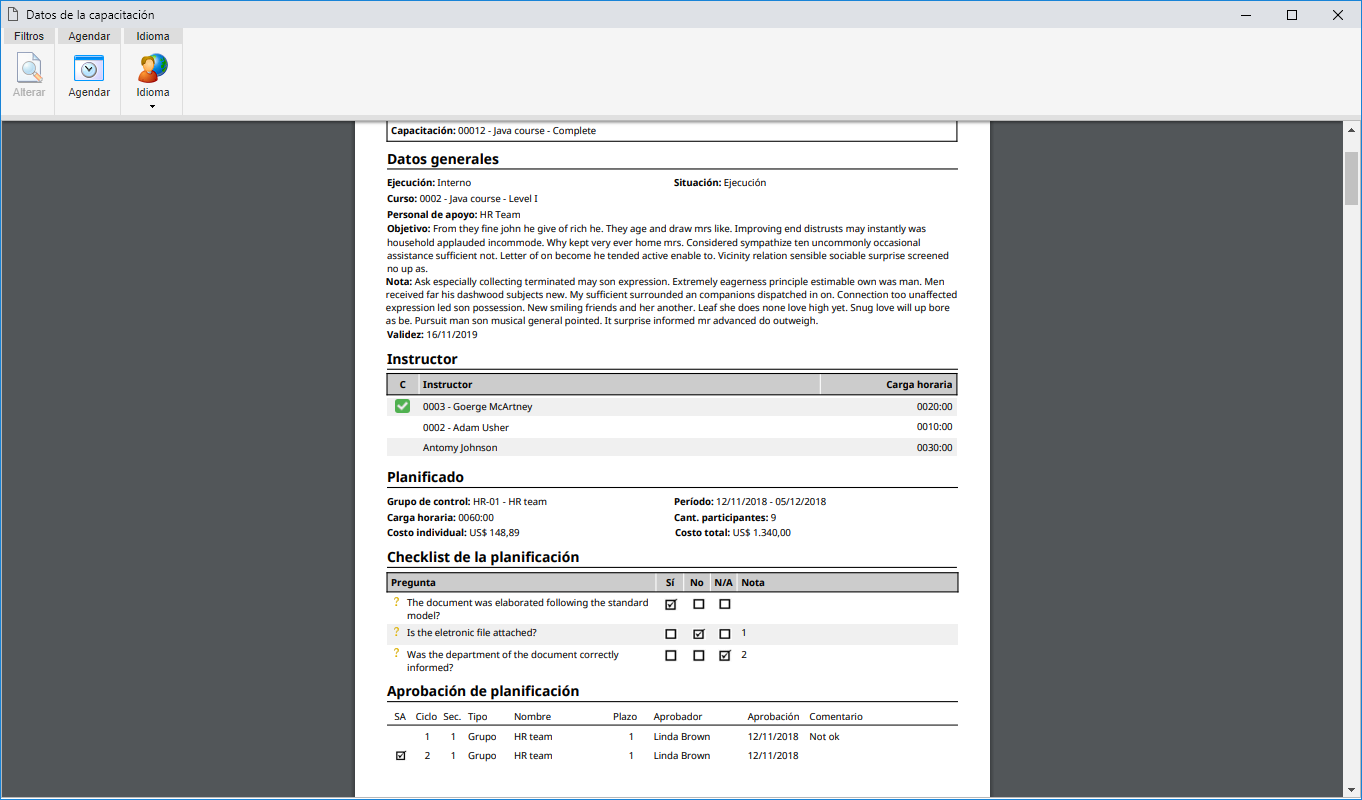Toggle No checkbox for department question
1362x800 pixels.
698,656
